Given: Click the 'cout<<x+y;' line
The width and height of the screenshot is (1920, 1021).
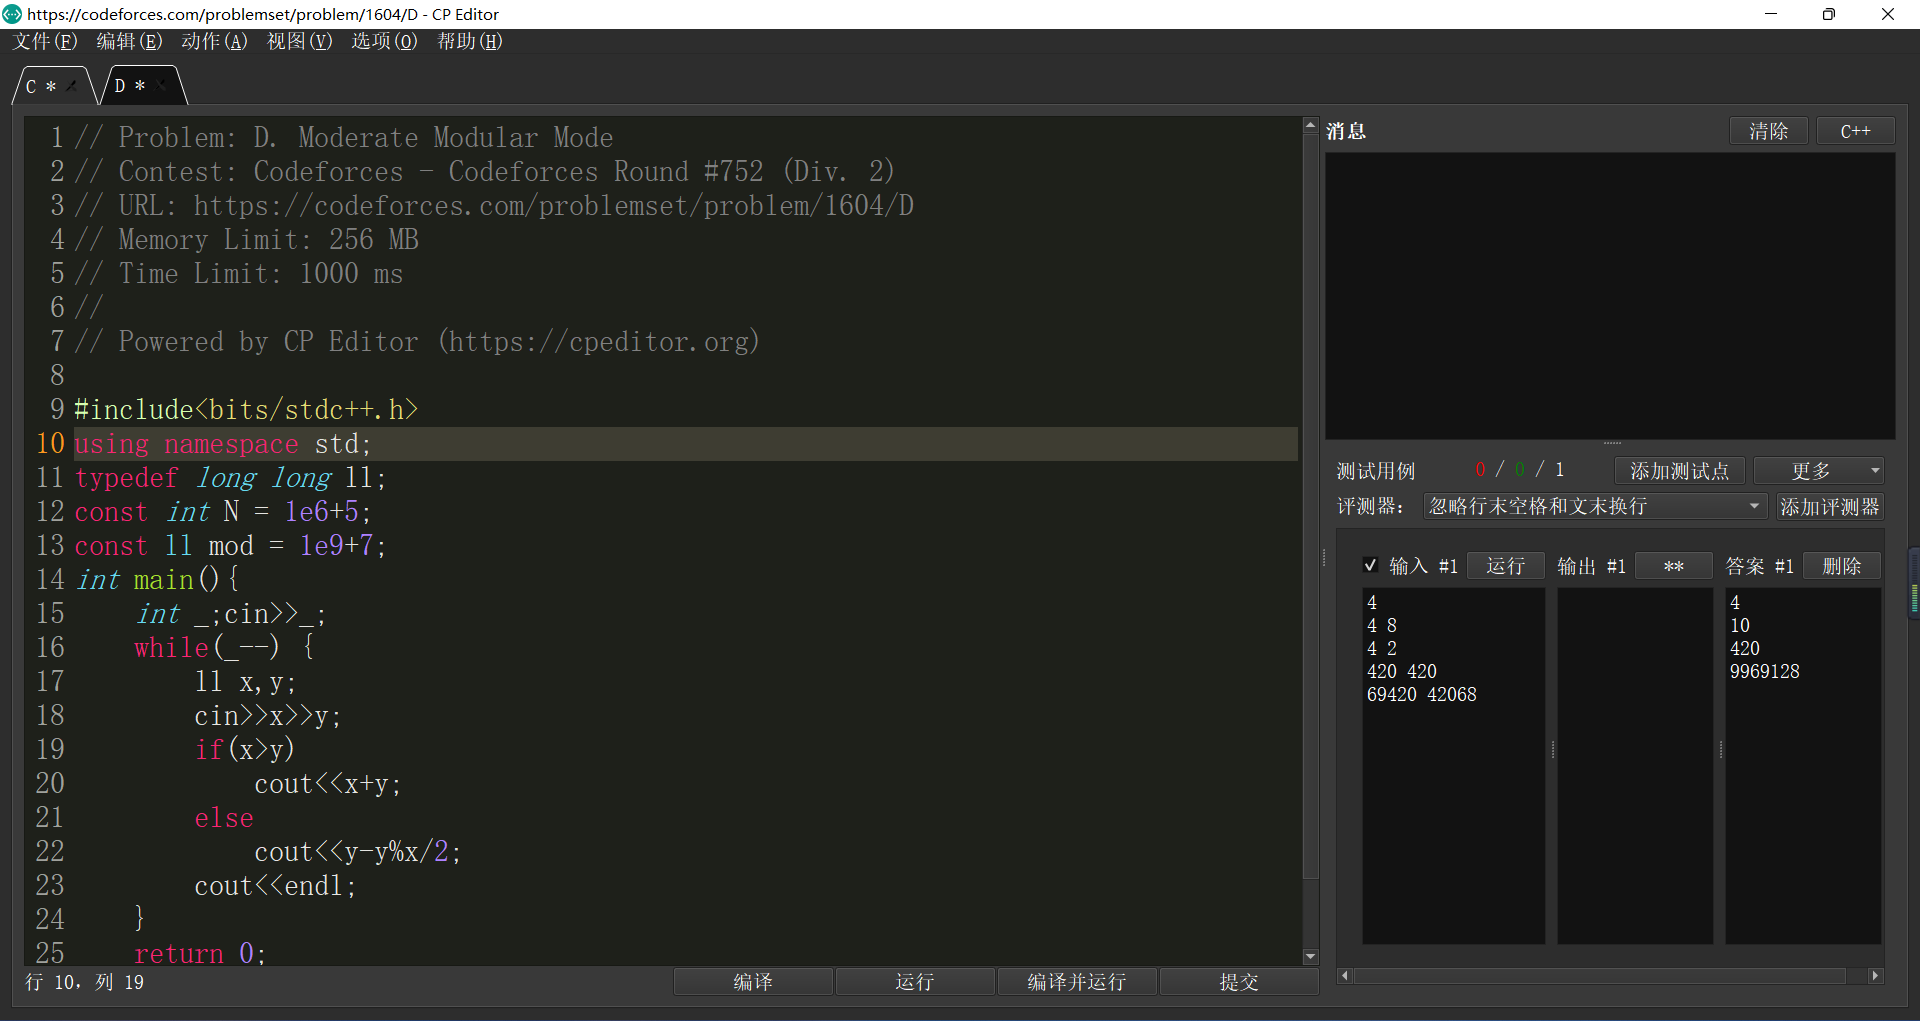Looking at the screenshot, I should coord(328,784).
